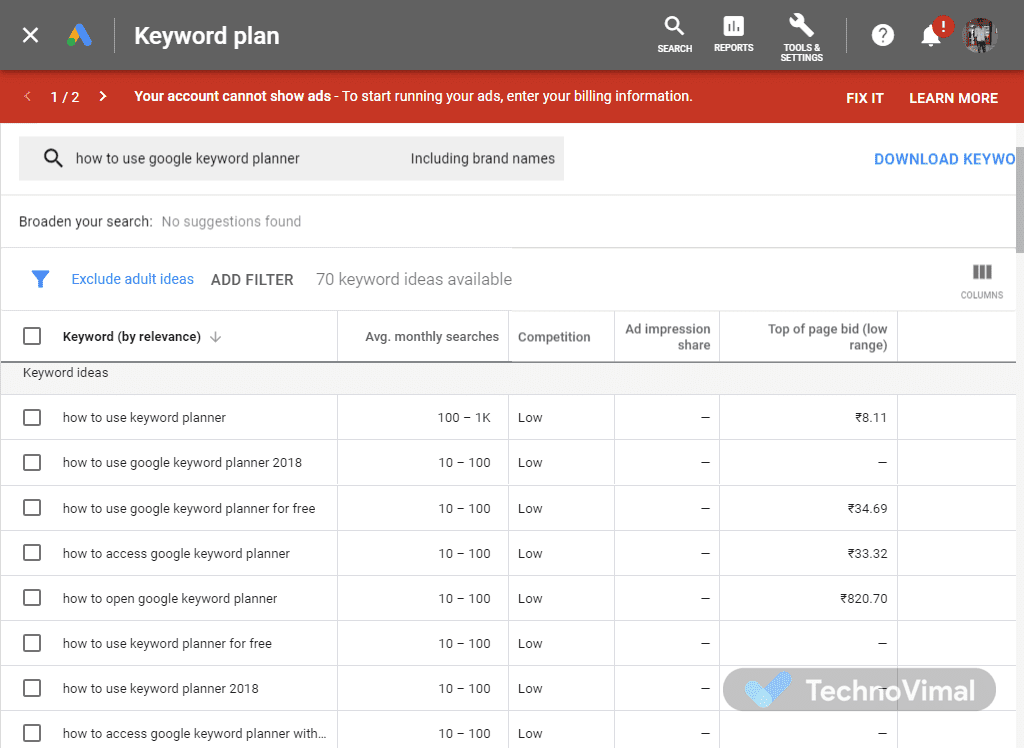Check 'how to access google keyword planner' row
This screenshot has height=748, width=1024.
32,553
